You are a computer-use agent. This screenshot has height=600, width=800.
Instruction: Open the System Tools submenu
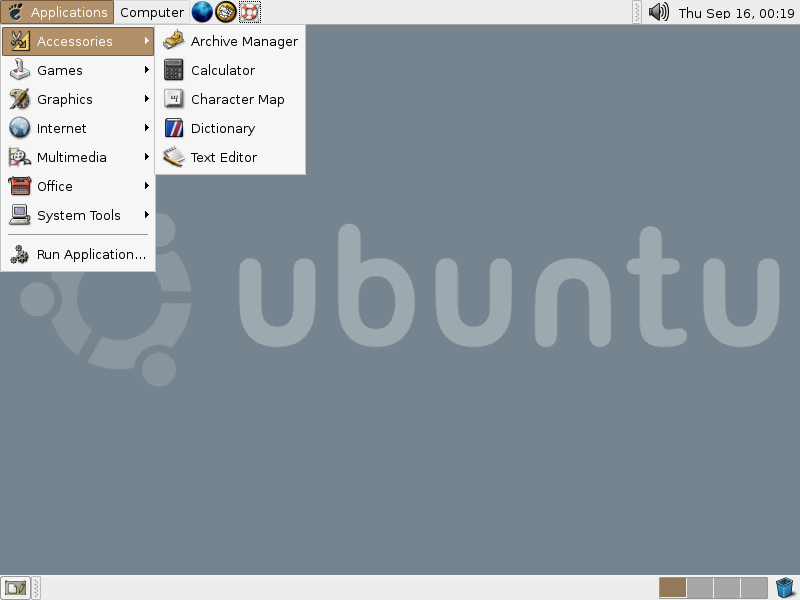78,215
